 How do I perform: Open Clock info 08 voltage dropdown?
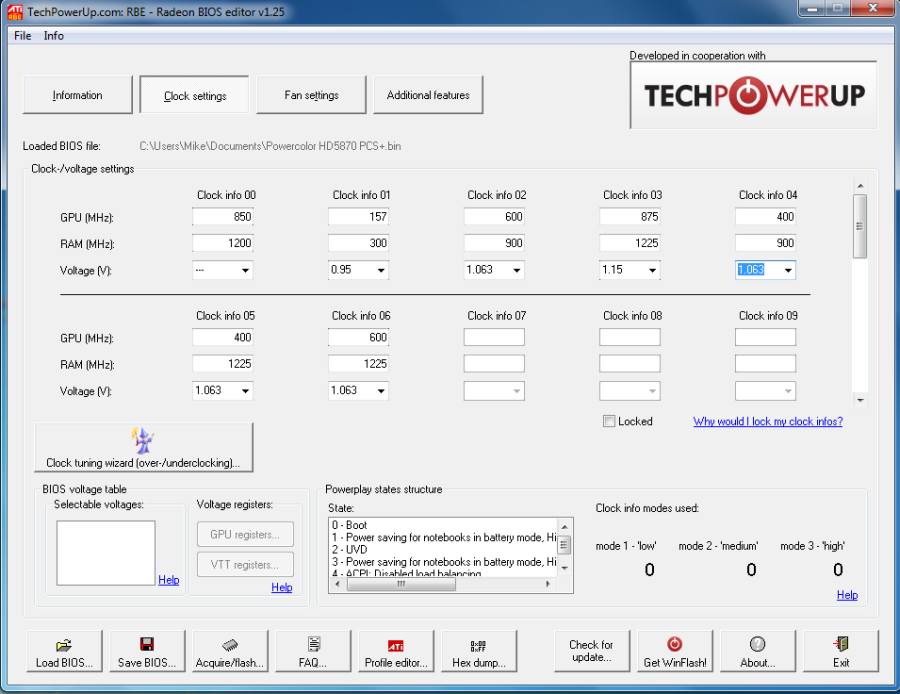pyautogui.click(x=652, y=391)
